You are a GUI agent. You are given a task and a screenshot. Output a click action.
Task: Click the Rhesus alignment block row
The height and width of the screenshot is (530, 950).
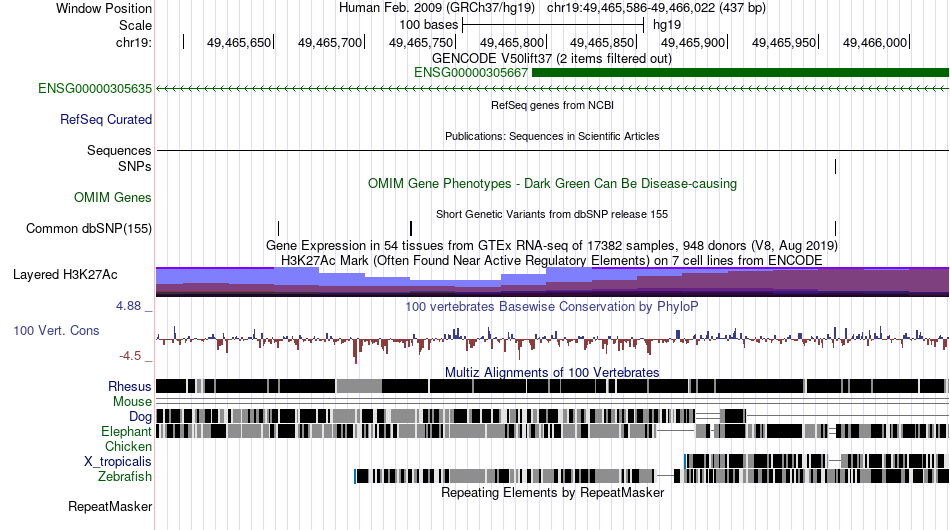pos(553,386)
